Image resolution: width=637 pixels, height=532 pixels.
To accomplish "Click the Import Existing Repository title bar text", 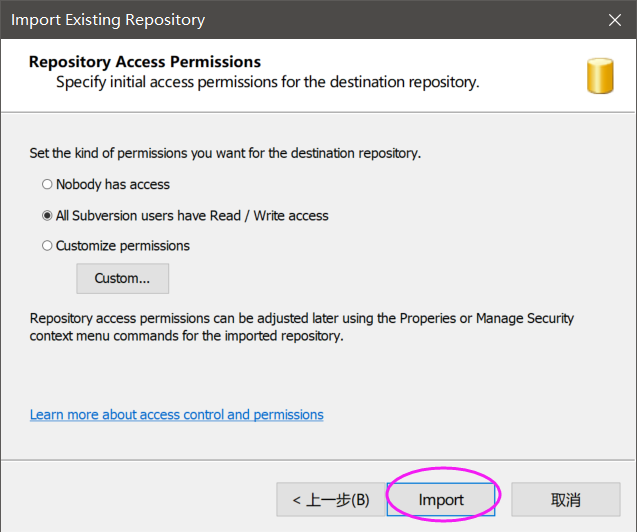I will click(x=108, y=19).
